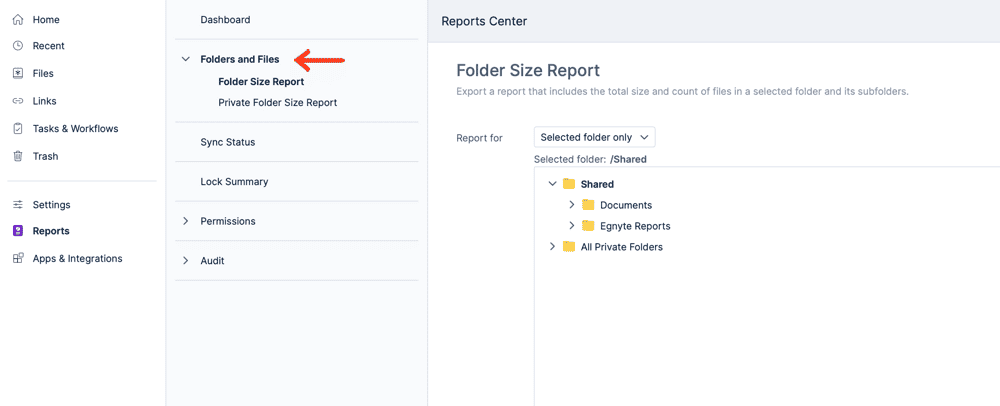Click the Home house icon
This screenshot has width=1000, height=406.
point(18,20)
